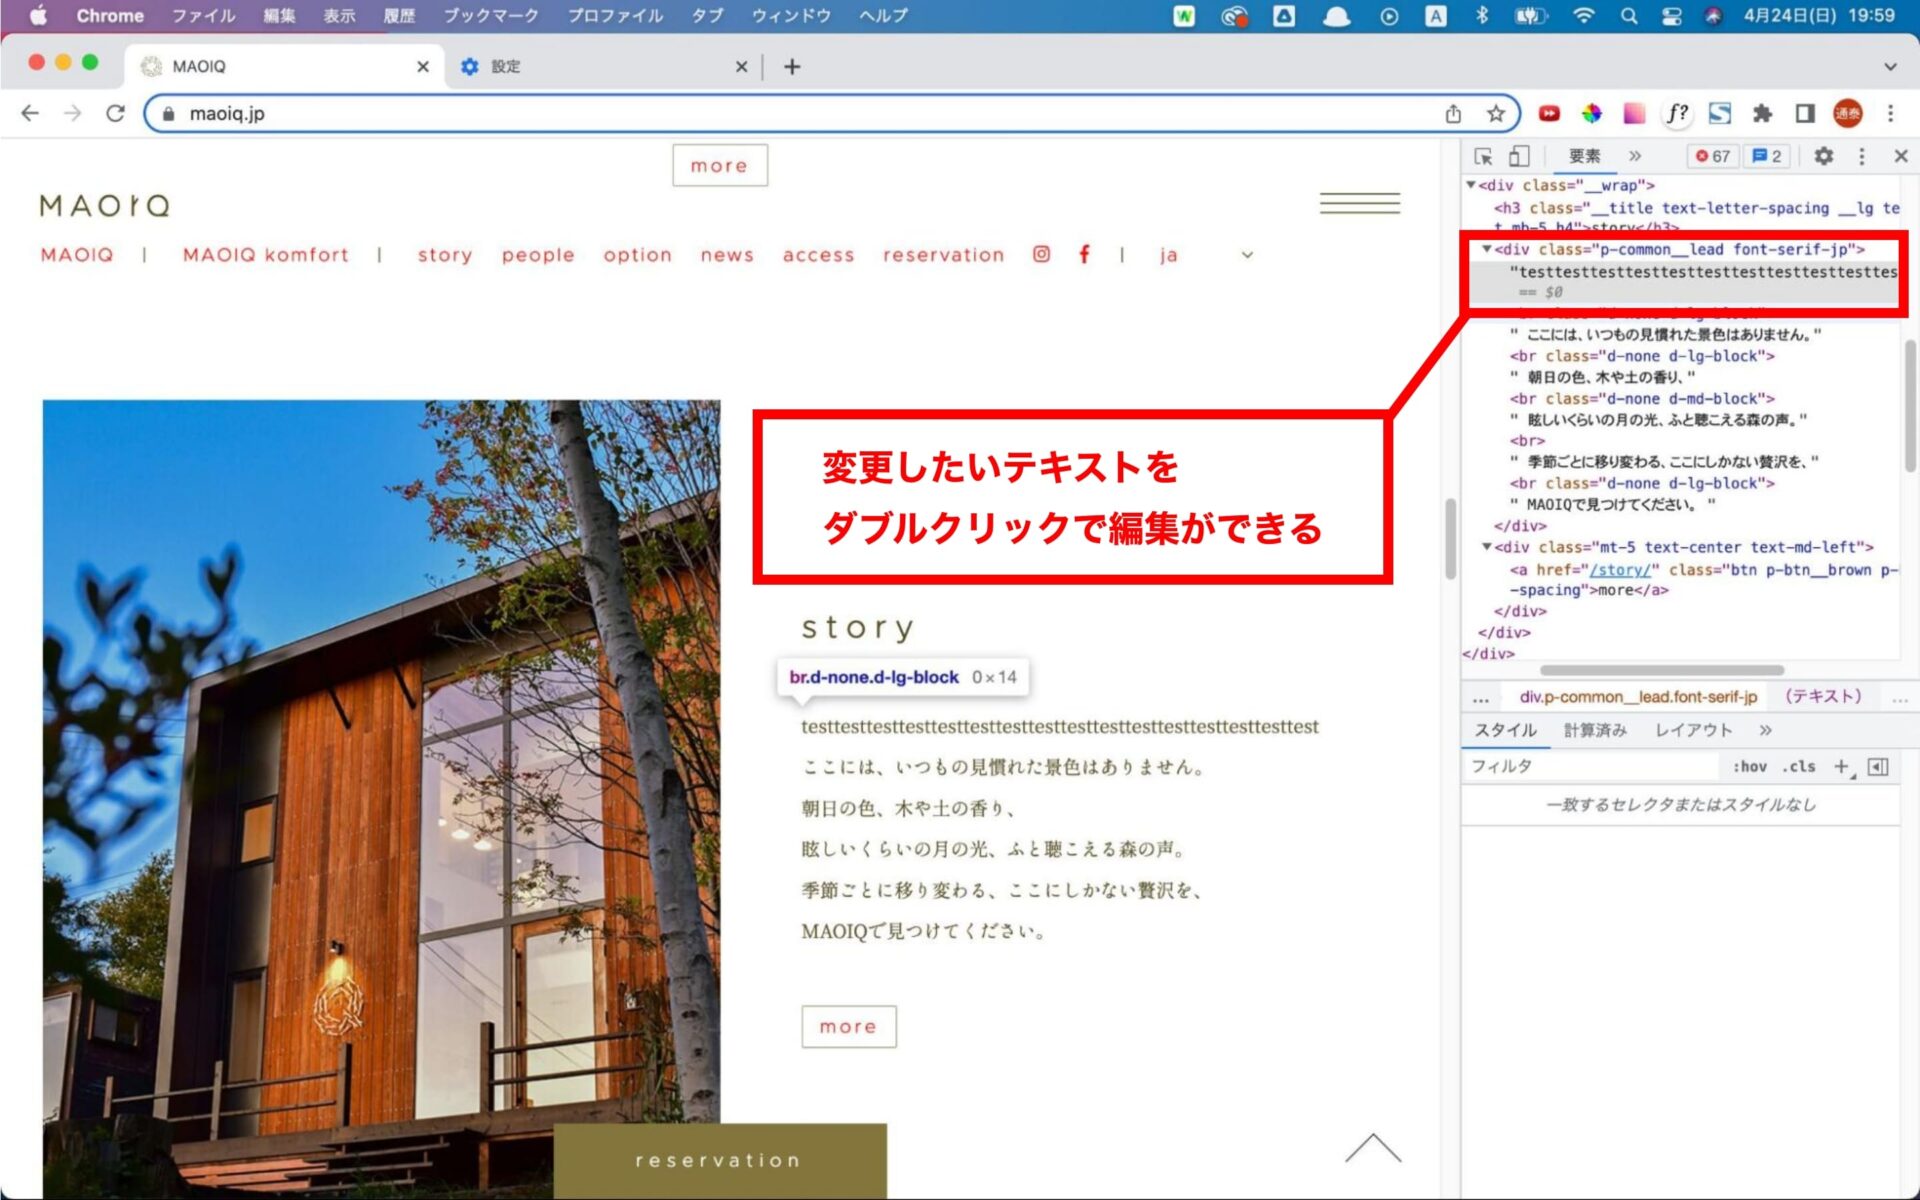Open the story nav link
This screenshot has height=1200, width=1920.
pos(445,255)
